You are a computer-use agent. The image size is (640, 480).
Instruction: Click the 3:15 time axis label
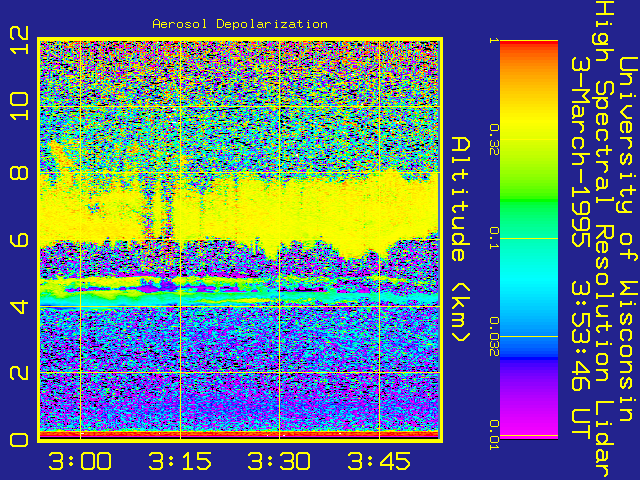click(180, 461)
